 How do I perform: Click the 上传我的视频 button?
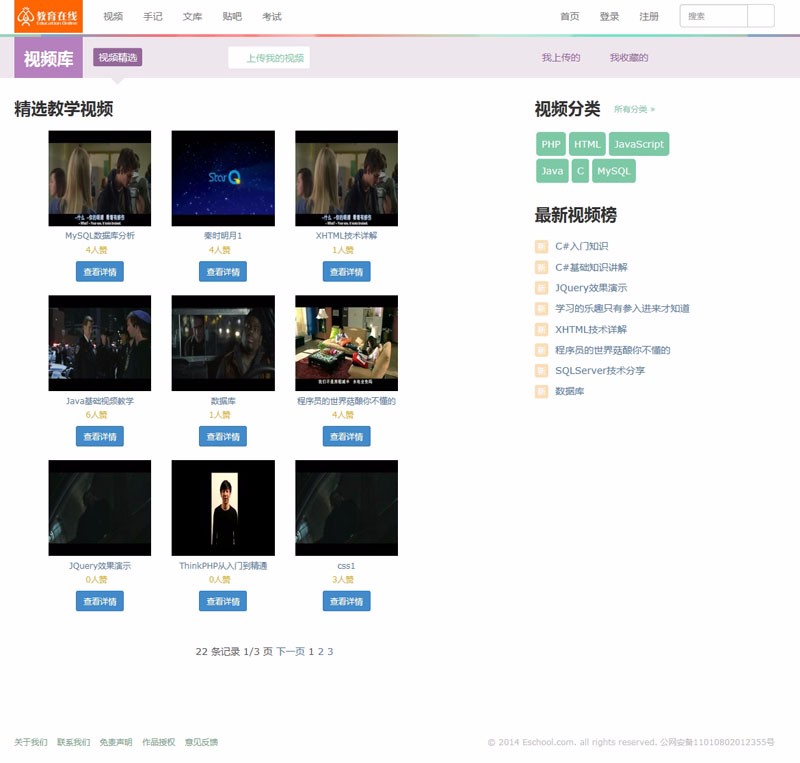pos(269,58)
